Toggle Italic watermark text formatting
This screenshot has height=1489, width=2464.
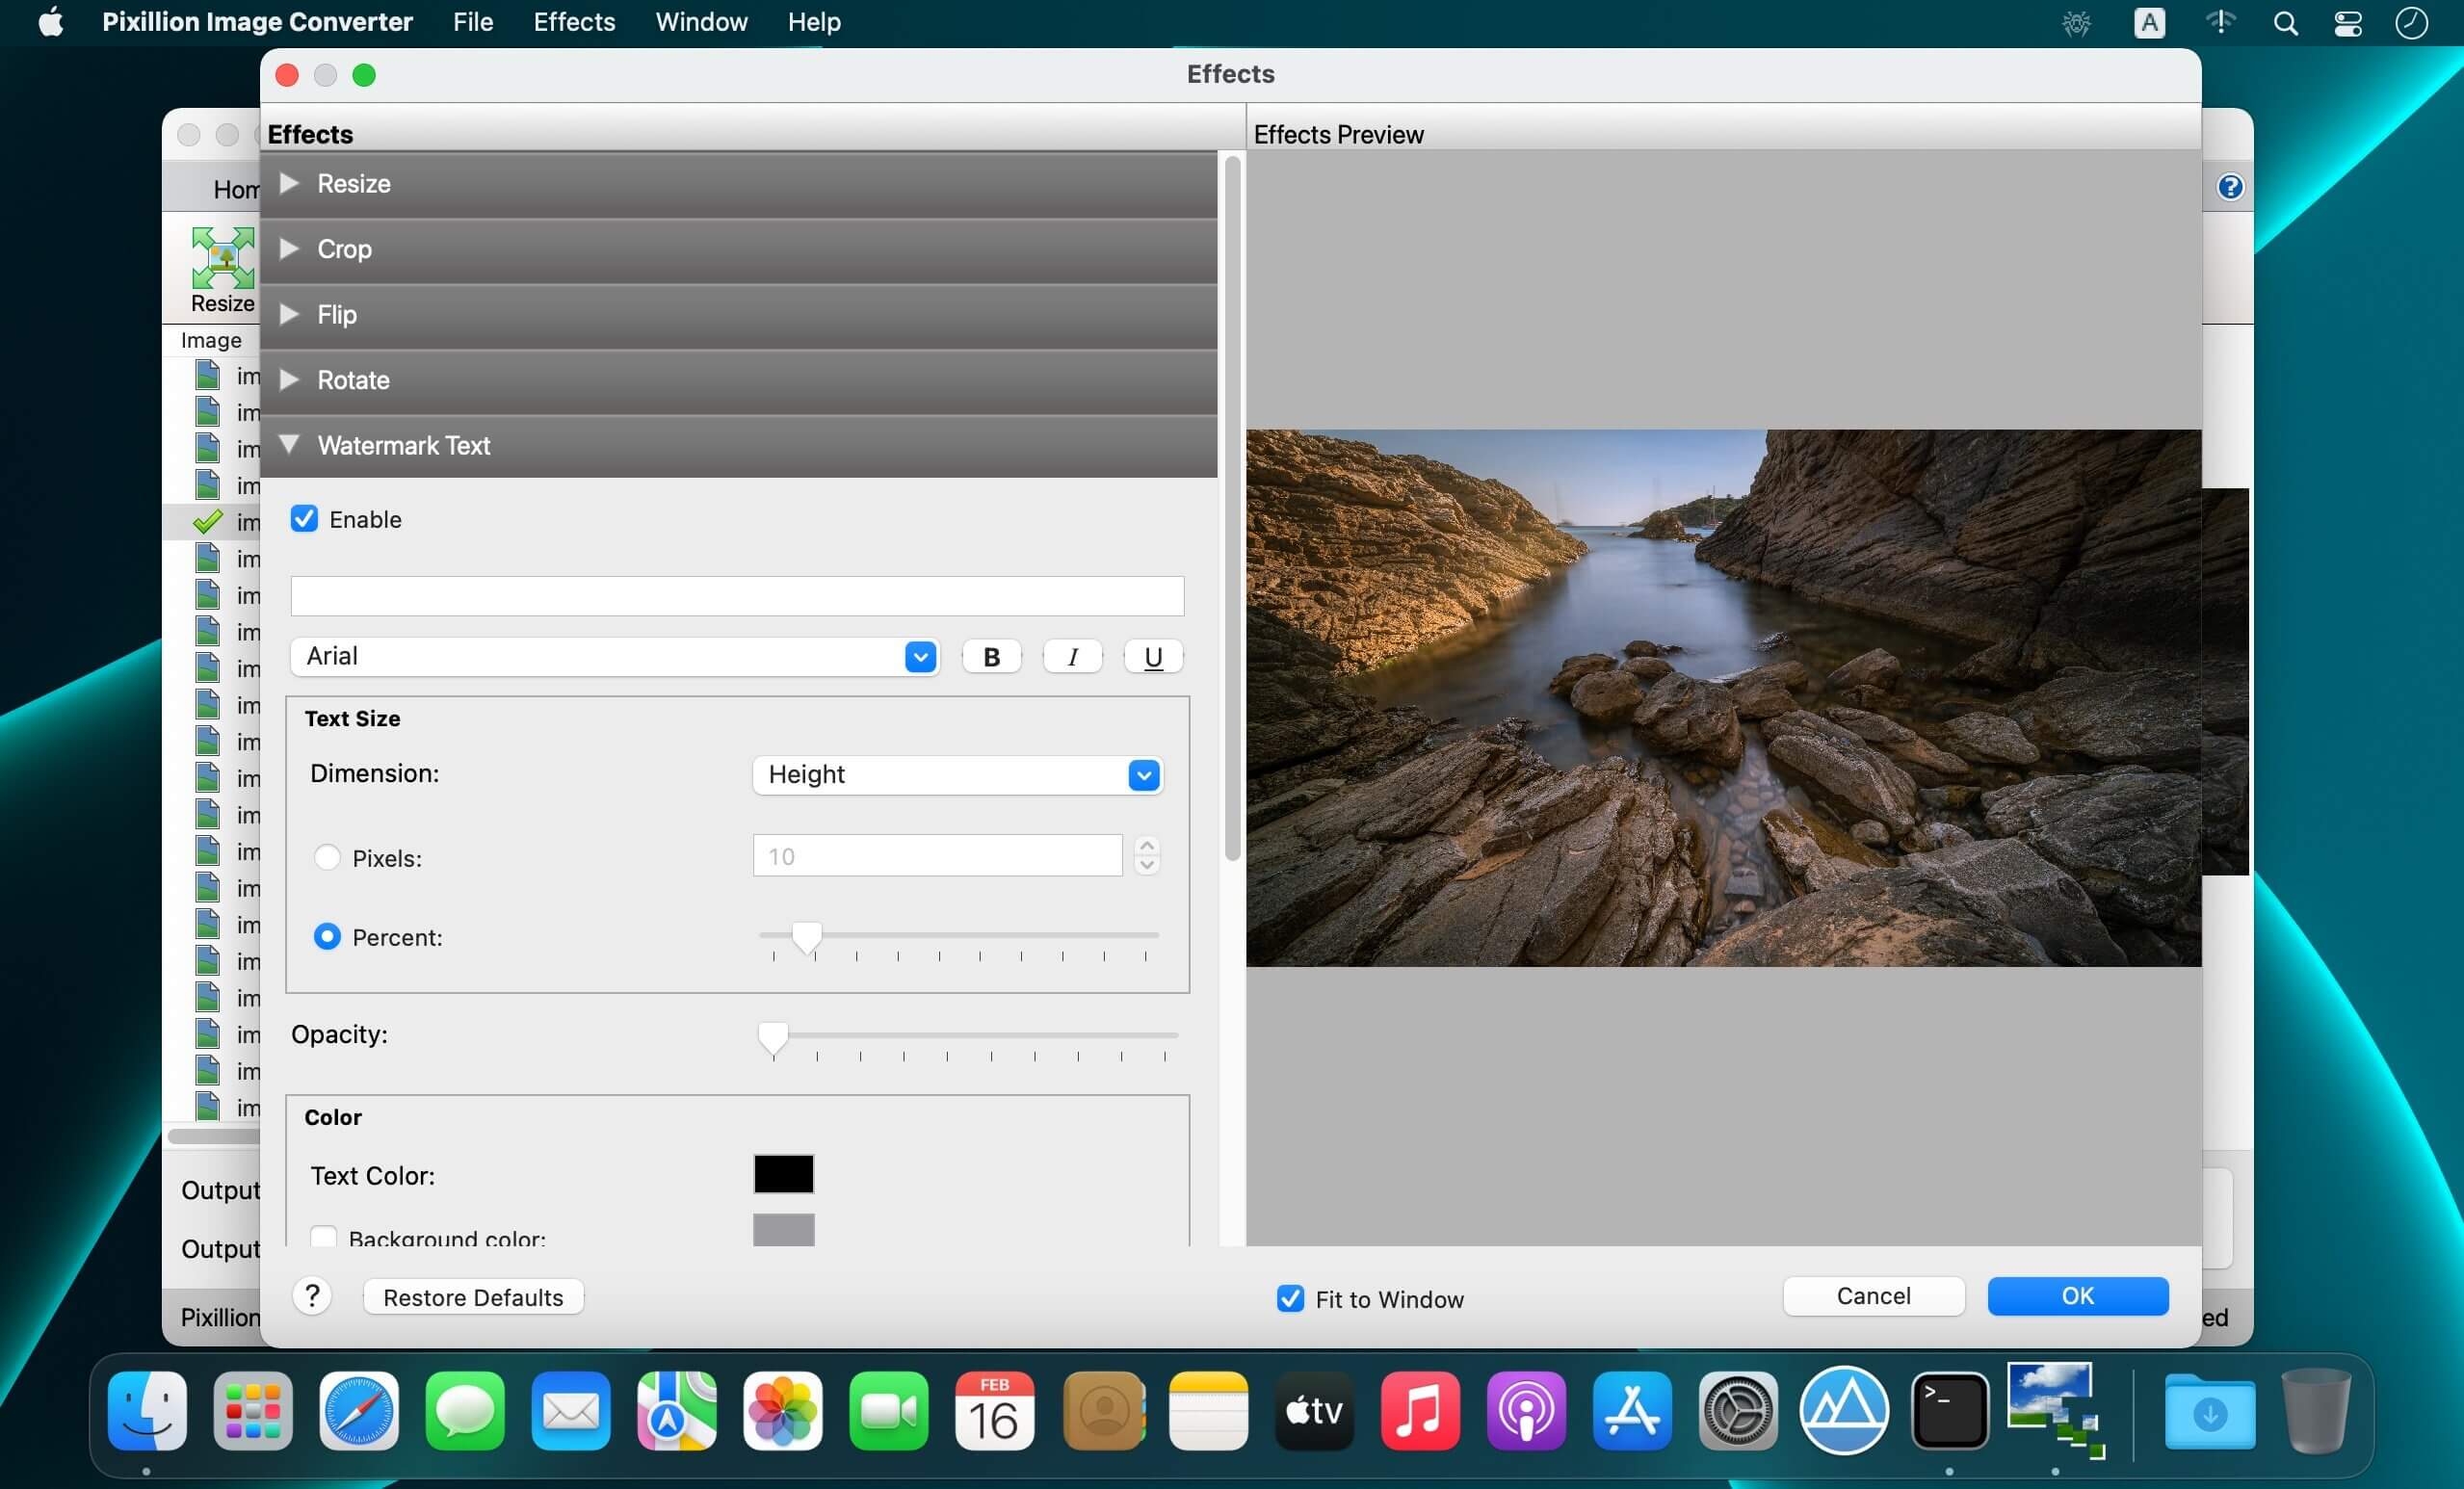click(1072, 657)
